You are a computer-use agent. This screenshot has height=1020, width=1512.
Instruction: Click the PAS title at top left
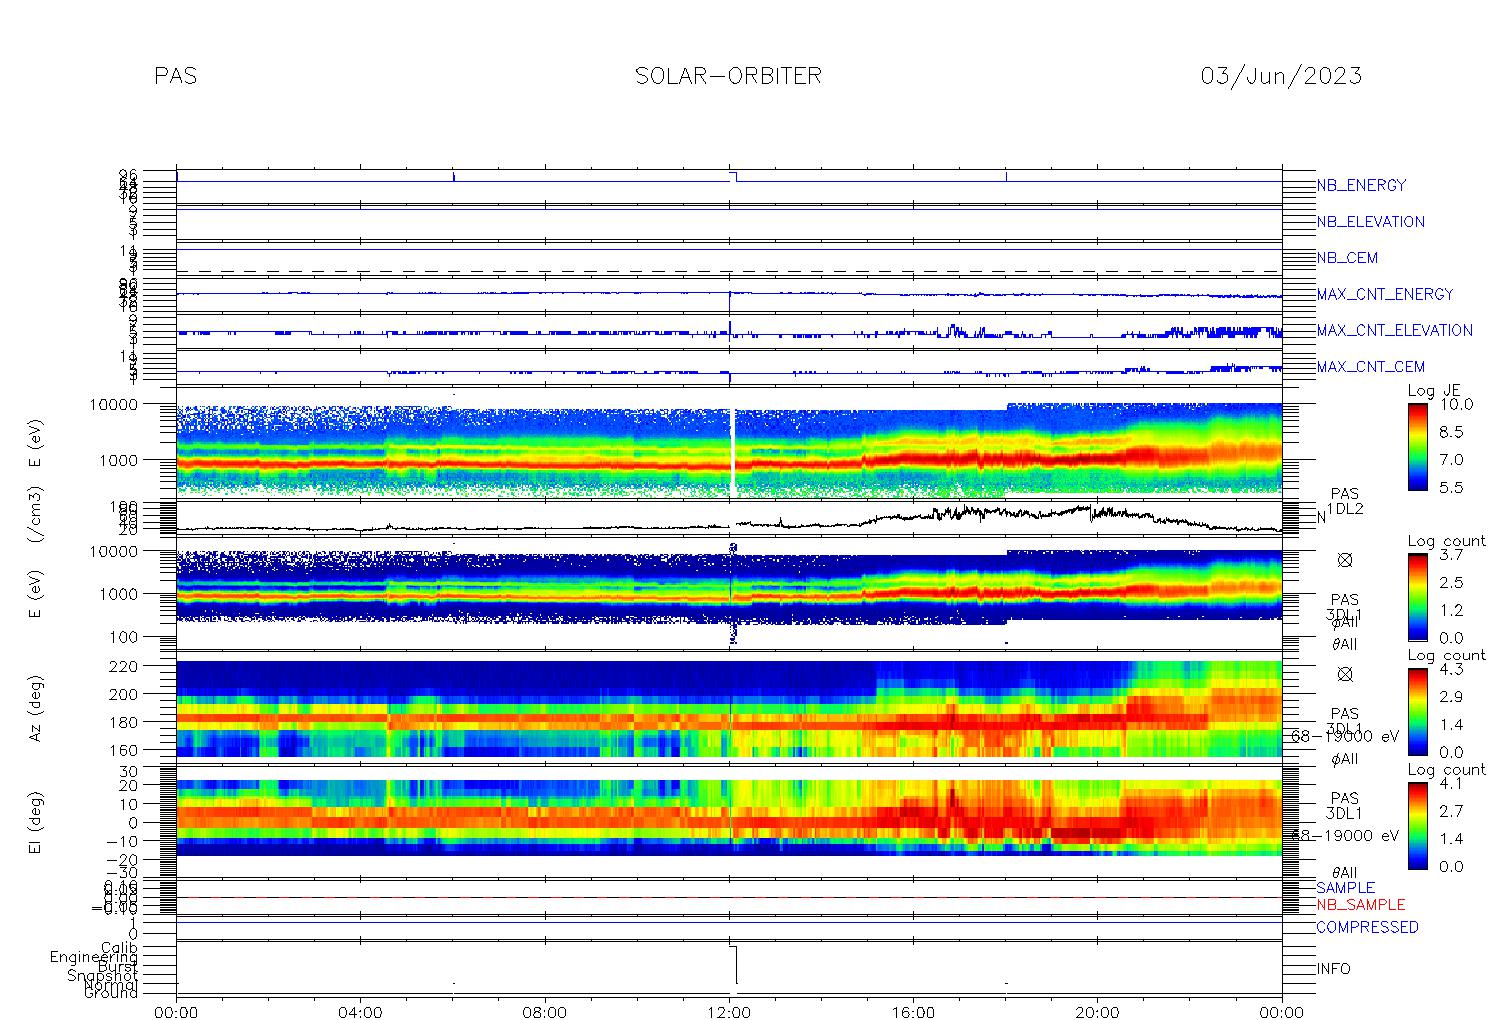tap(176, 76)
